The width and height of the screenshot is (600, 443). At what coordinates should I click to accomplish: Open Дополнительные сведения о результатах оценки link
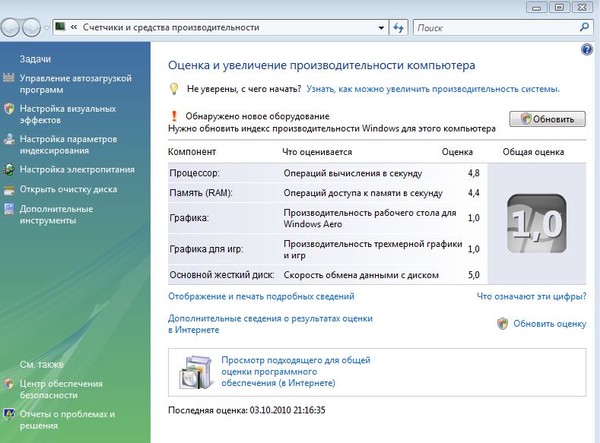coord(270,324)
